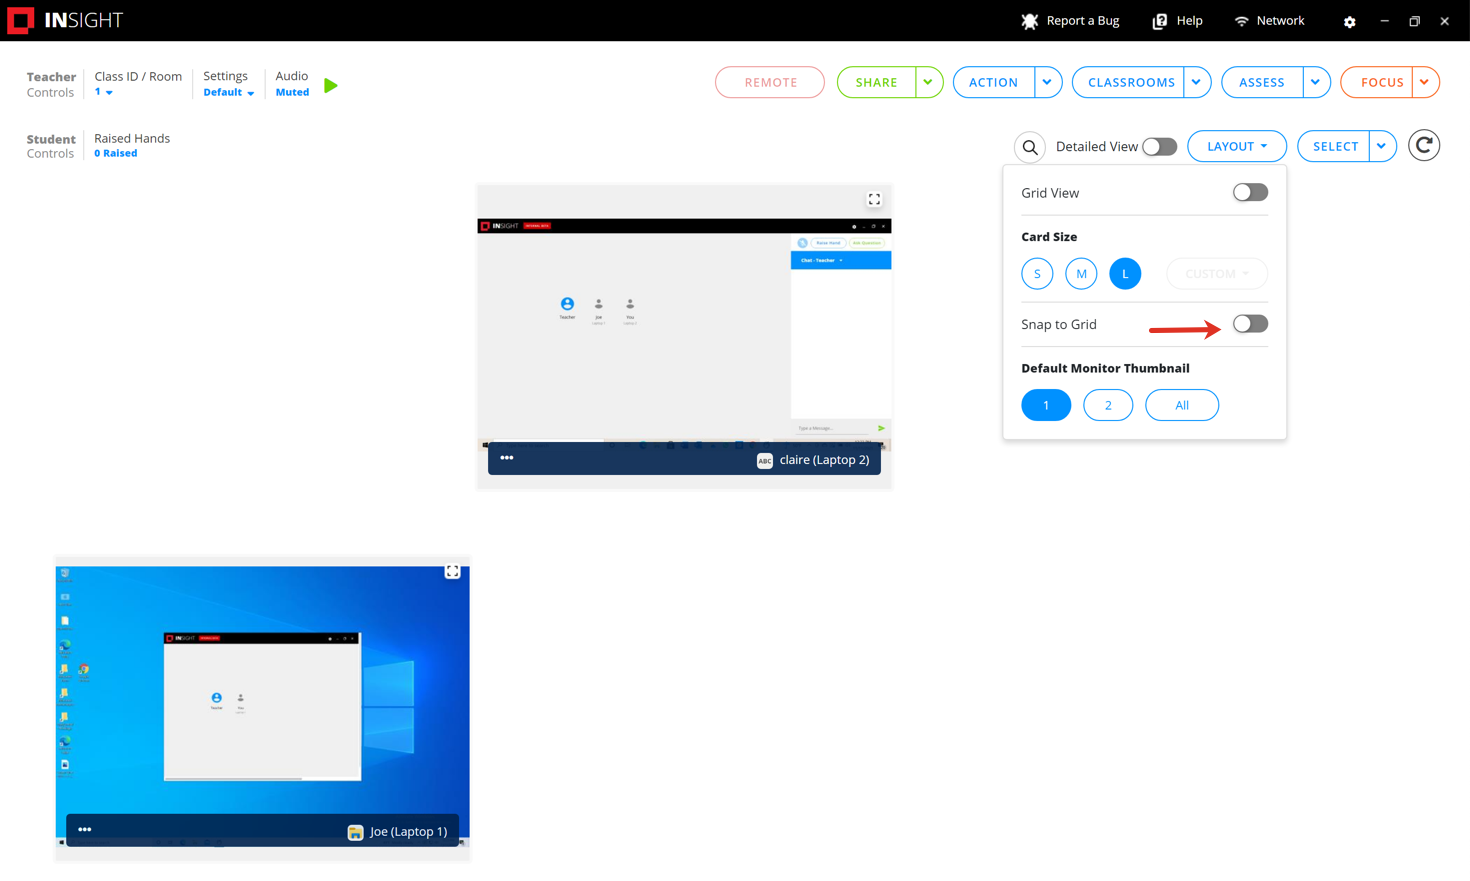Expand the FOCUS dropdown arrow
The width and height of the screenshot is (1470, 881).
pos(1424,82)
